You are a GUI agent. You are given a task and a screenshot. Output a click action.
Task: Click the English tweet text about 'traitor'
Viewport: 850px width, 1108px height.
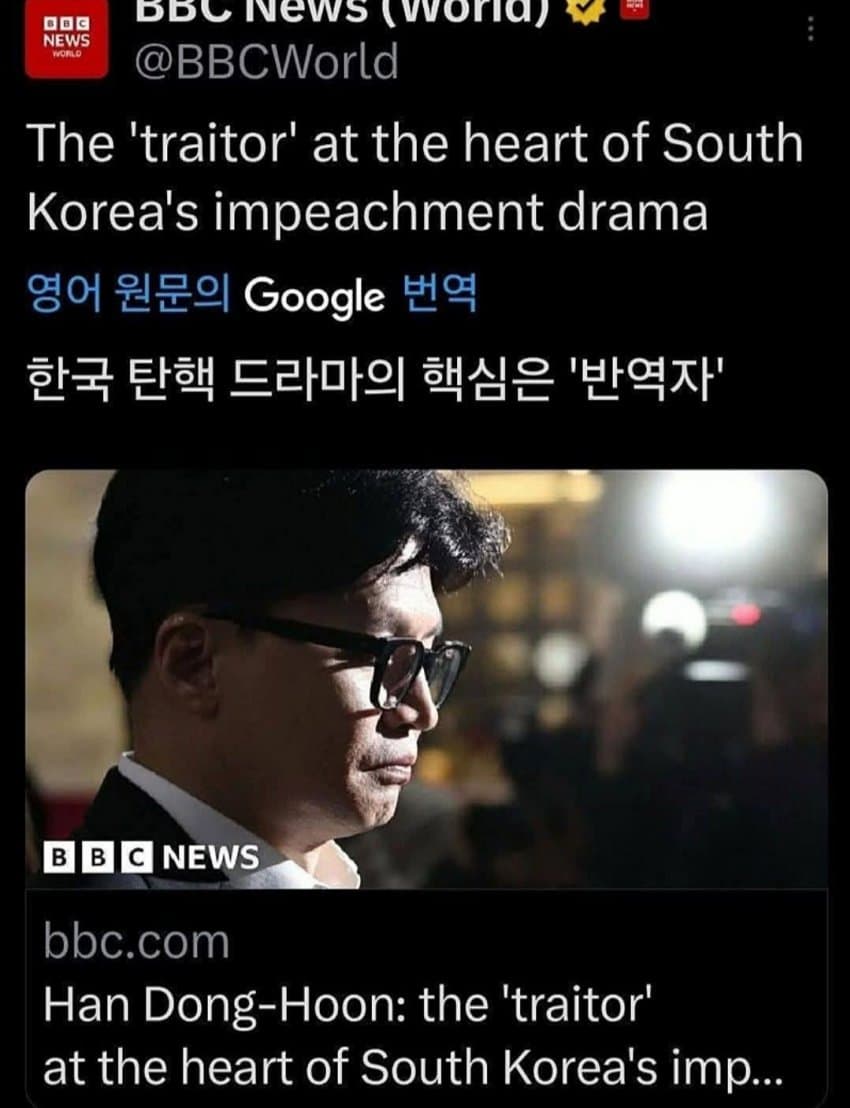click(x=415, y=177)
